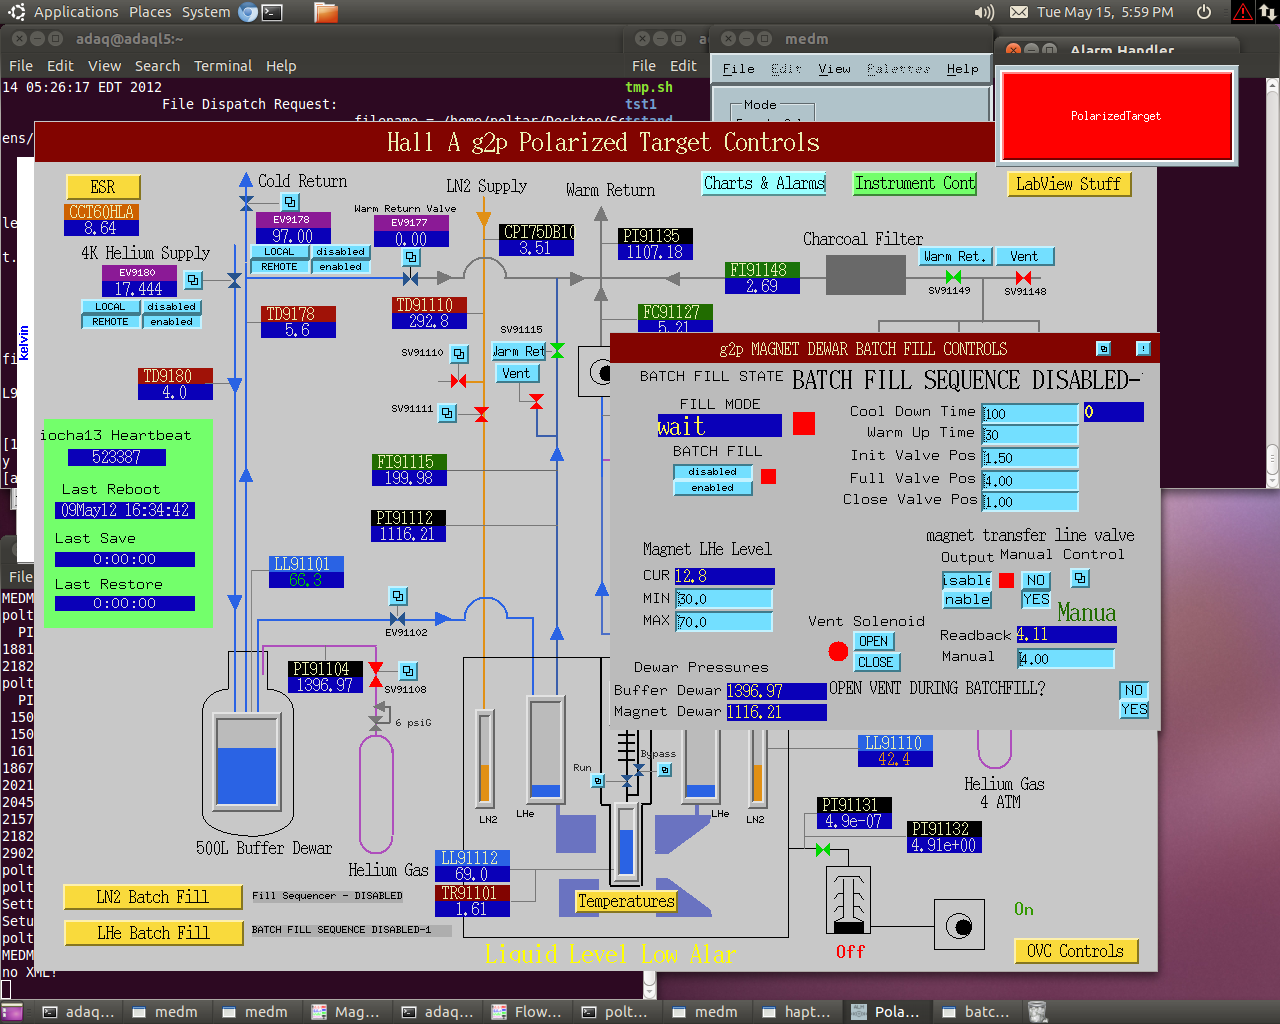This screenshot has height=1024, width=1280.
Task: Switch to Pola... window in taskbar
Action: pyautogui.click(x=886, y=1012)
